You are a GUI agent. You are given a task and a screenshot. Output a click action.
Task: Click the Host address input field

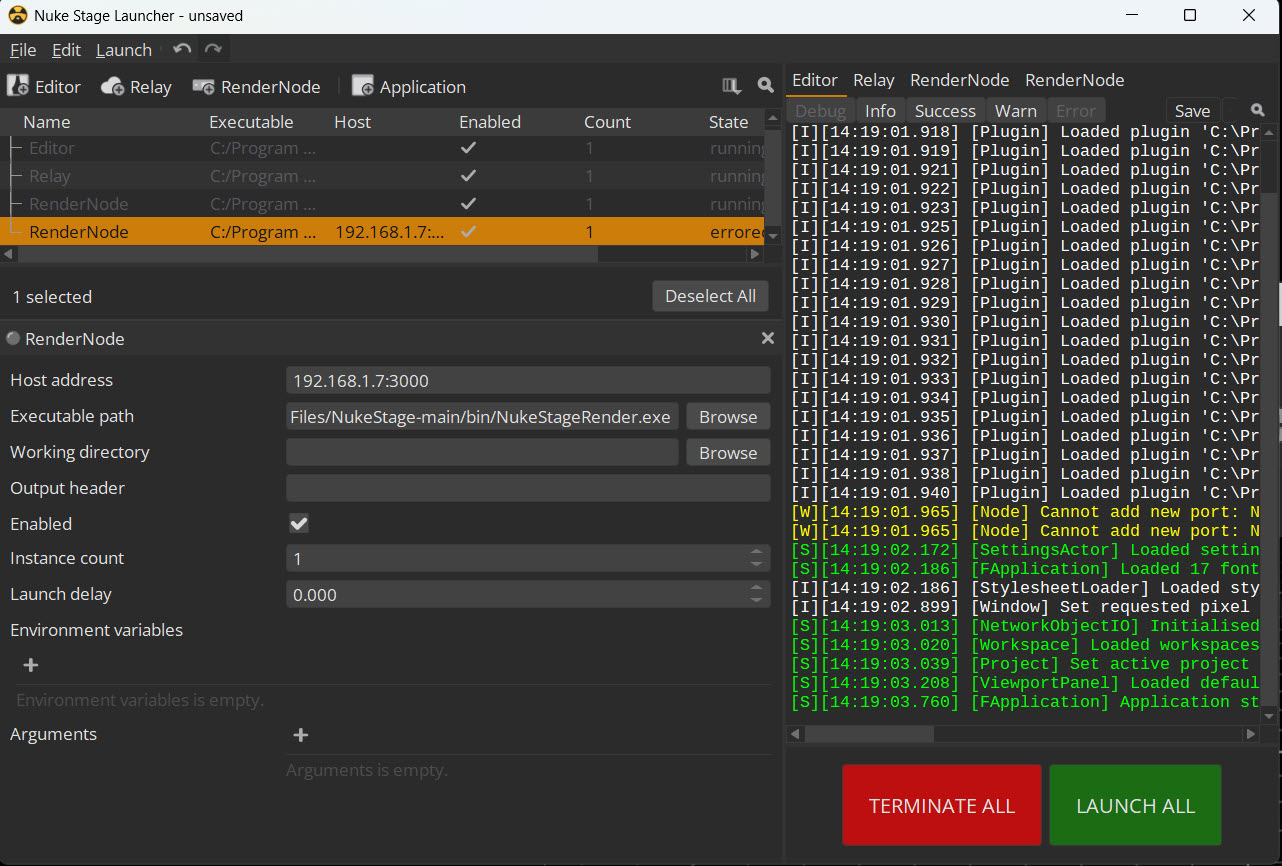pos(527,380)
